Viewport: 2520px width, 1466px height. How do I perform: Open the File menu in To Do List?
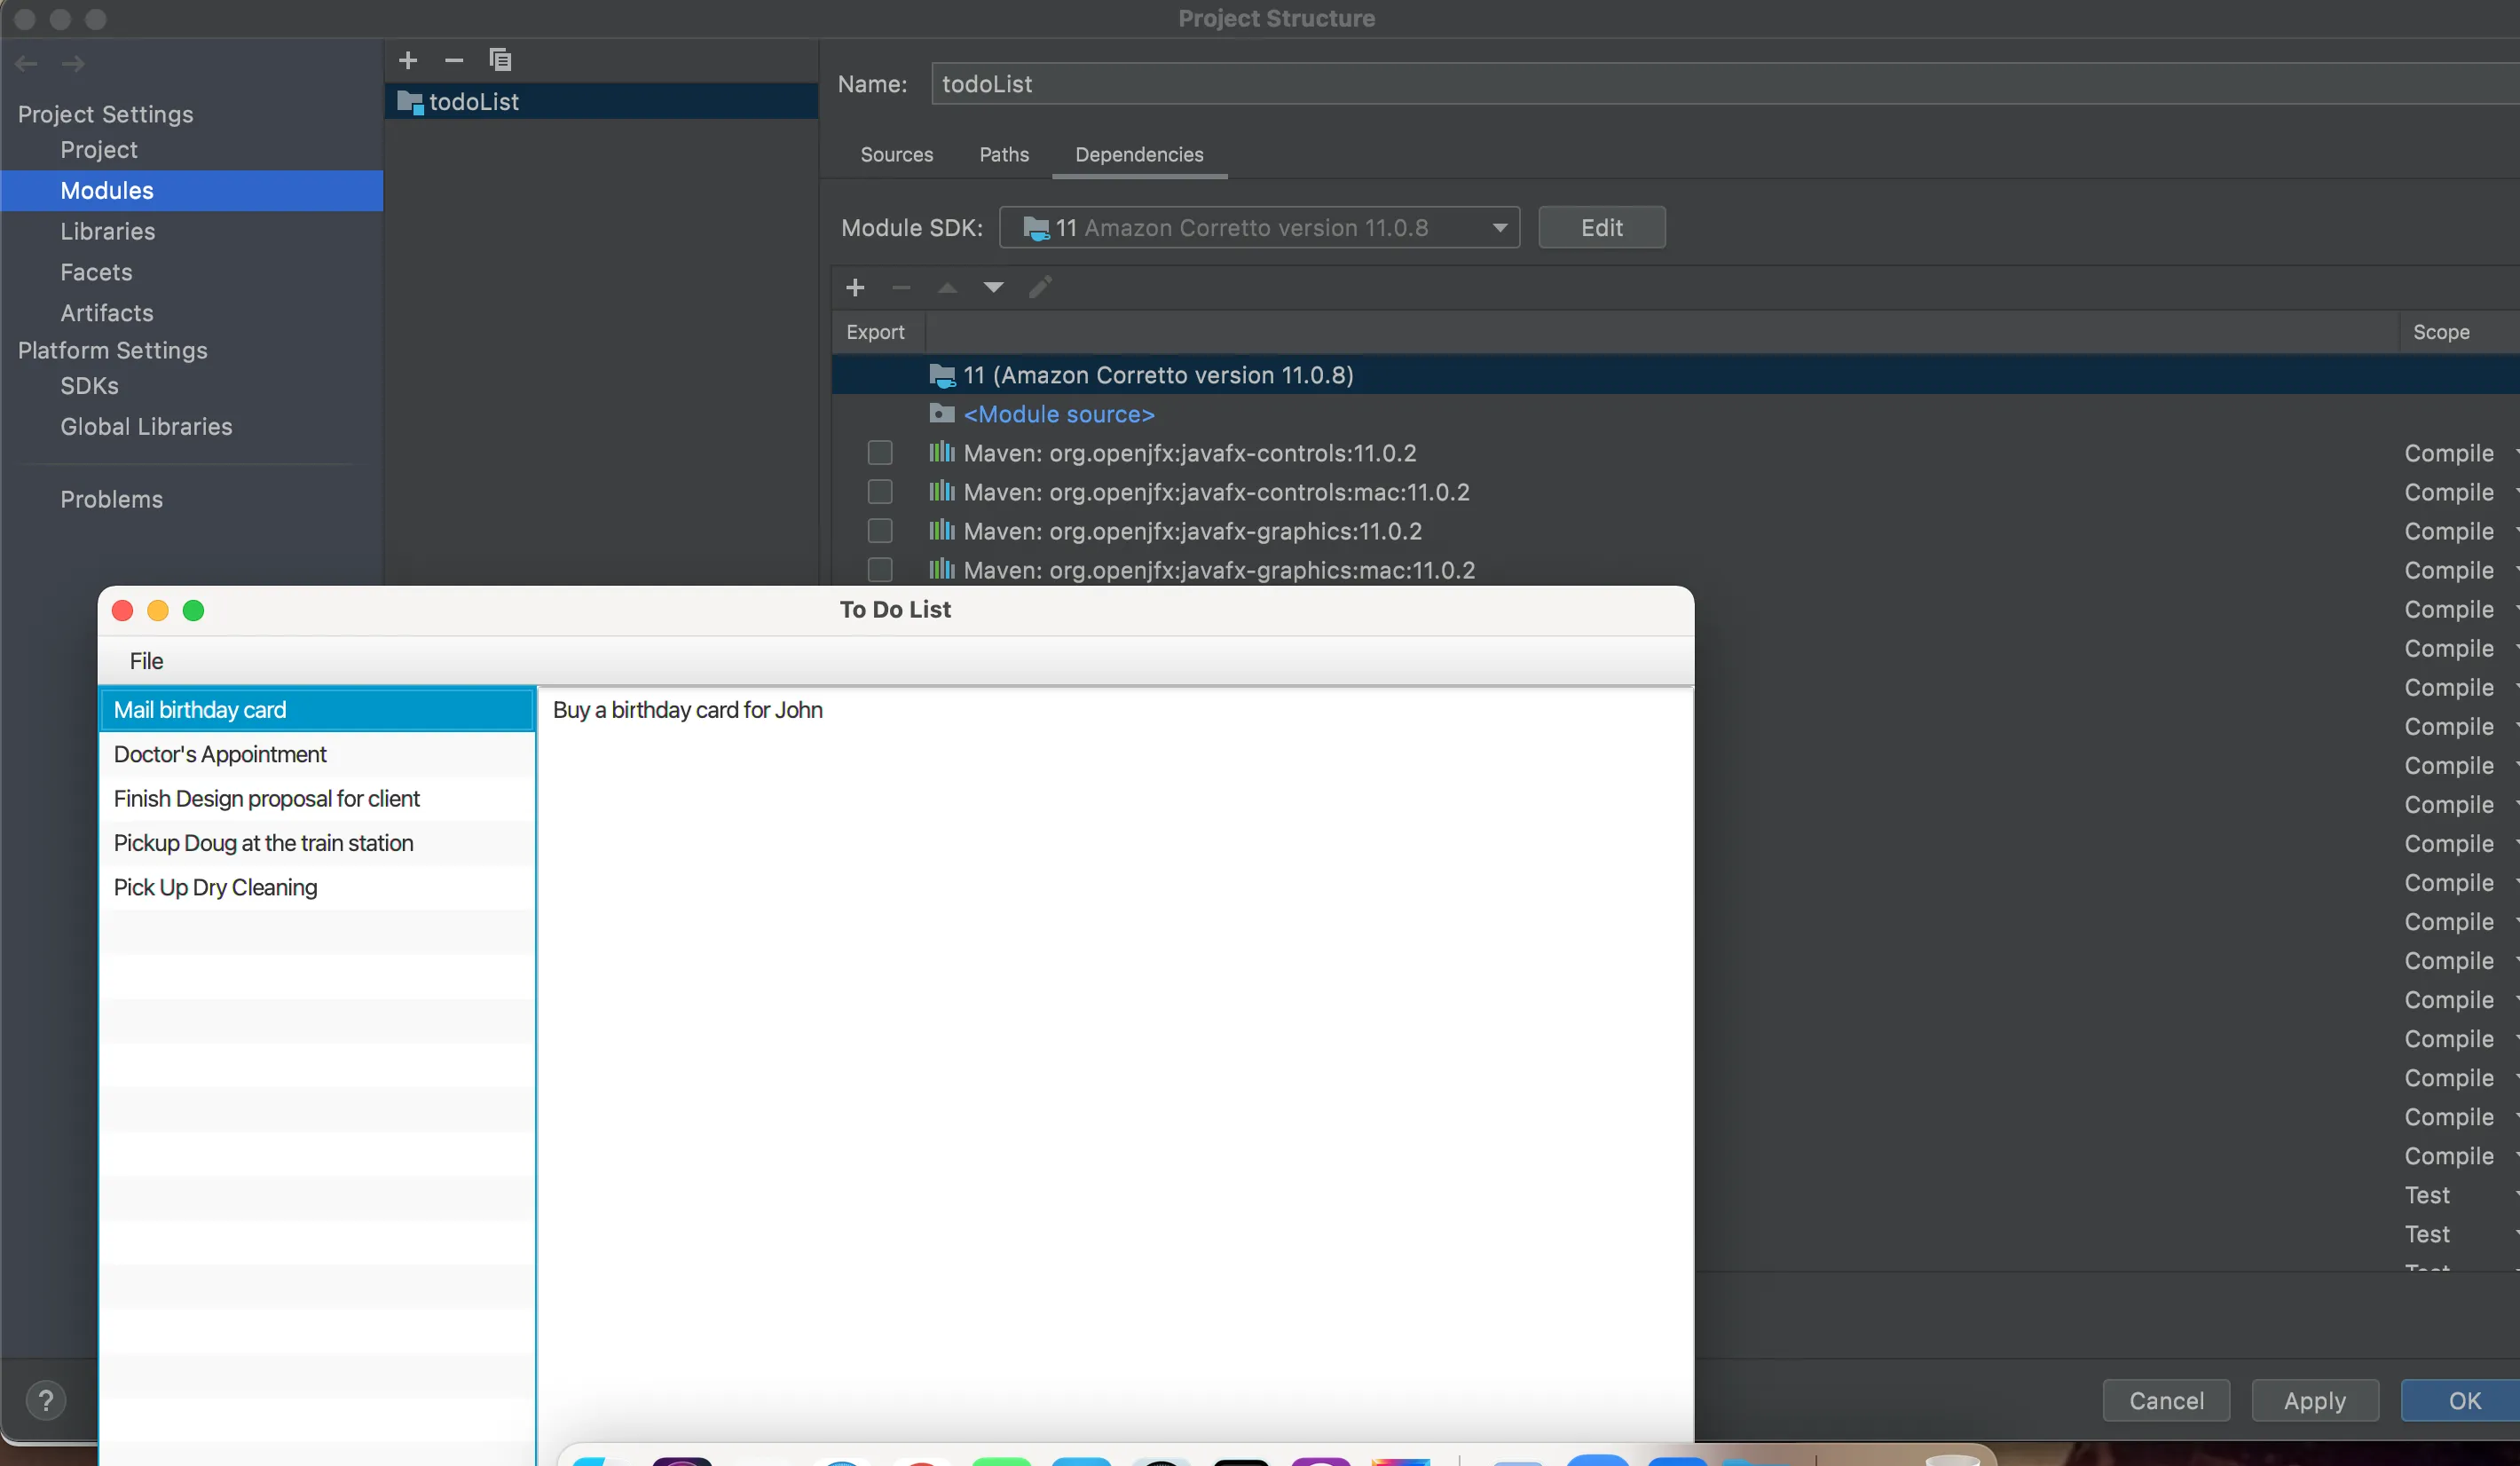(x=146, y=661)
